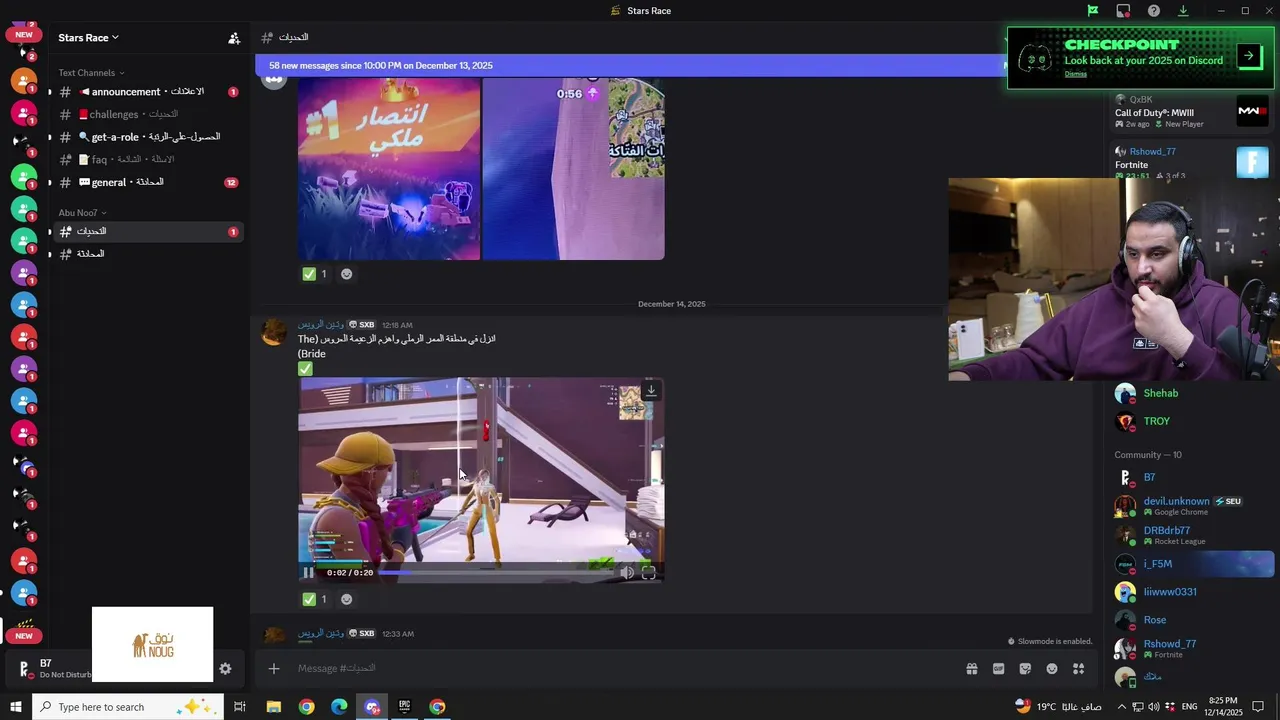The width and height of the screenshot is (1280, 720).
Task: Mute the video volume icon
Action: (x=627, y=573)
